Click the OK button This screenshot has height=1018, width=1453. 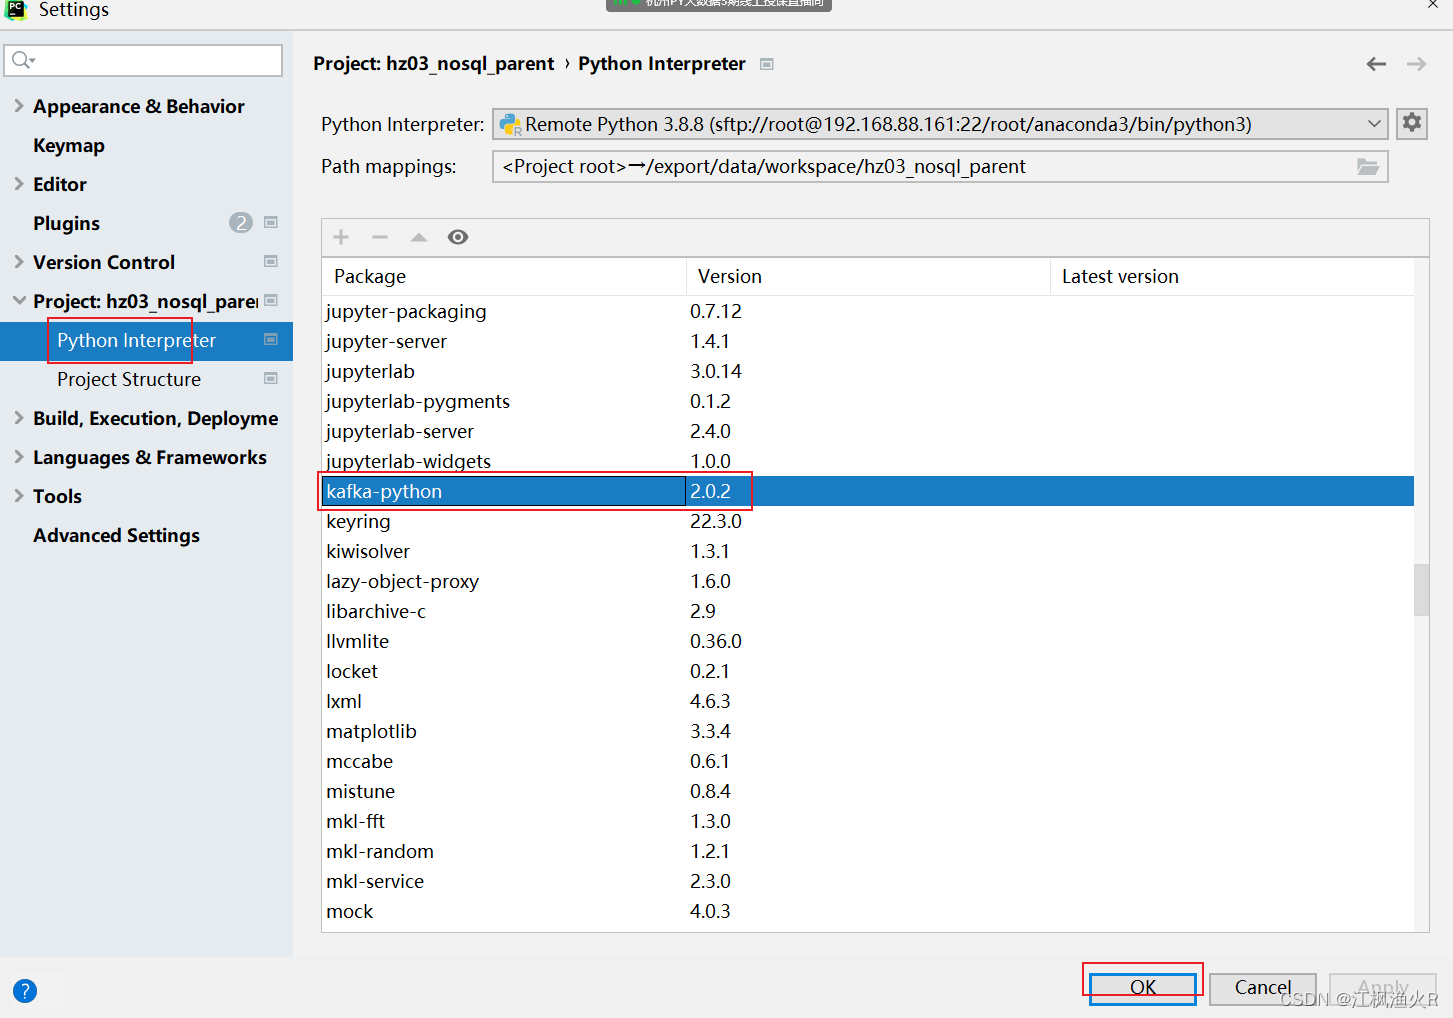1142,987
